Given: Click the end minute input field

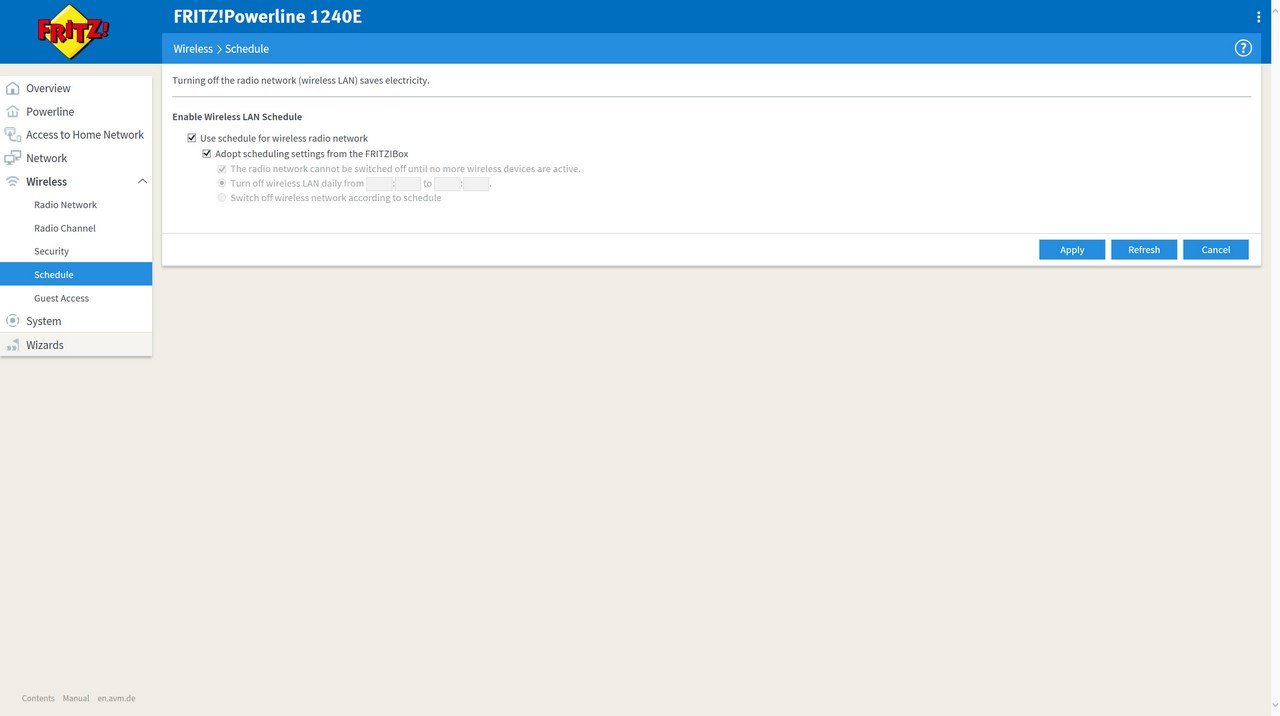Looking at the screenshot, I should pyautogui.click(x=476, y=184).
